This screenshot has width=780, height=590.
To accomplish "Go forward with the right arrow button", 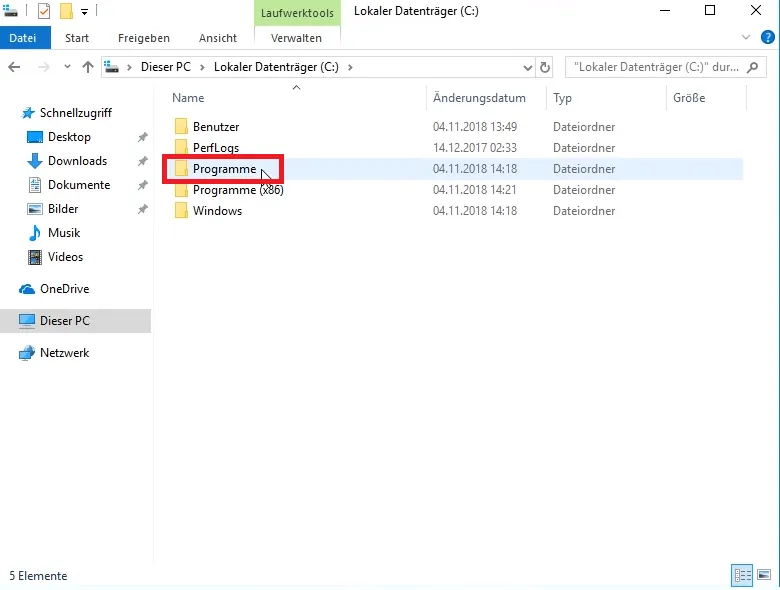I will click(x=44, y=67).
